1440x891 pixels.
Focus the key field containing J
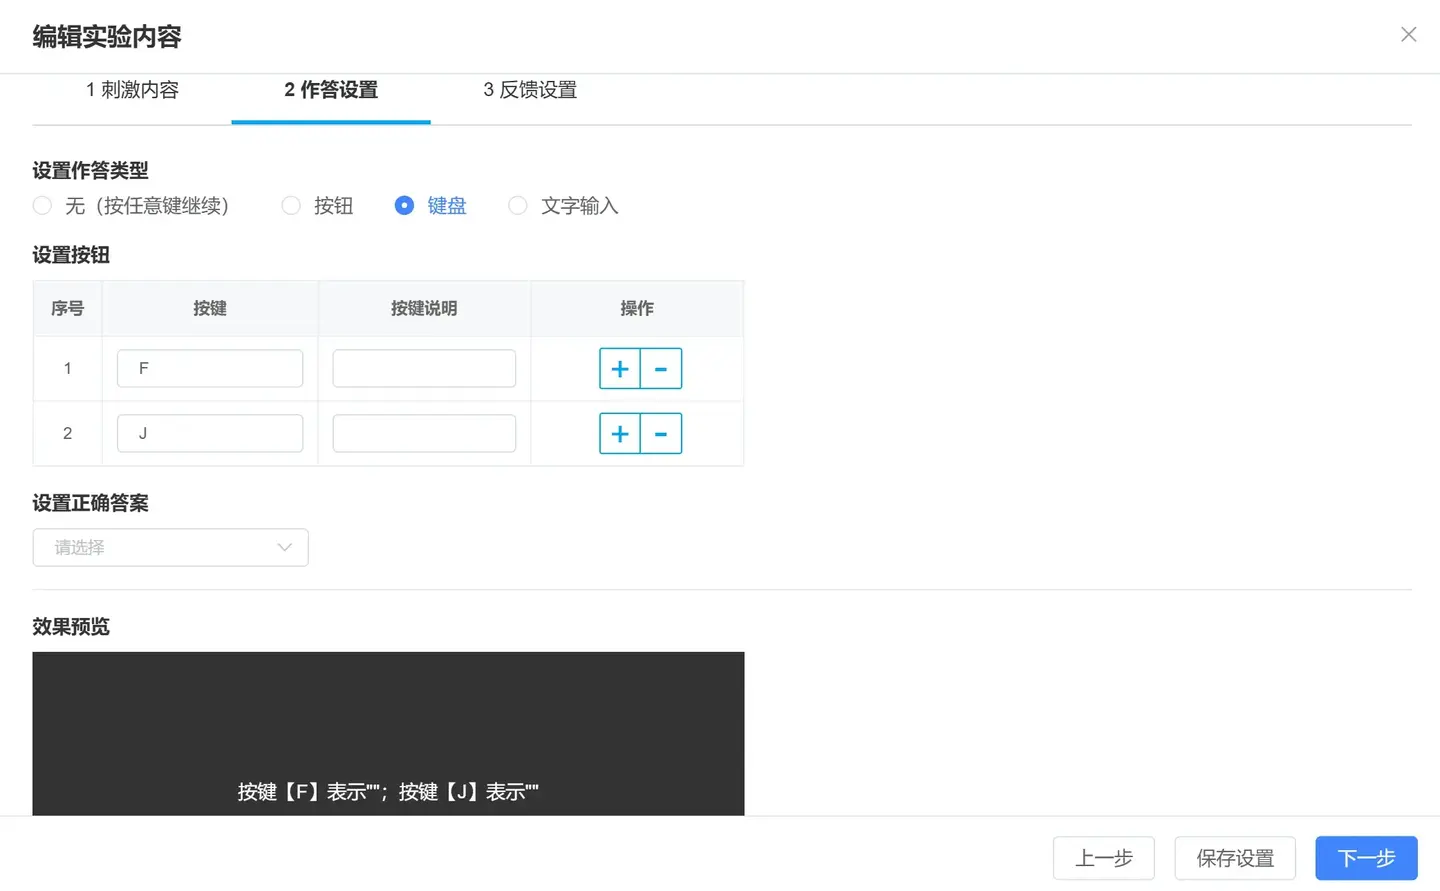click(x=210, y=434)
